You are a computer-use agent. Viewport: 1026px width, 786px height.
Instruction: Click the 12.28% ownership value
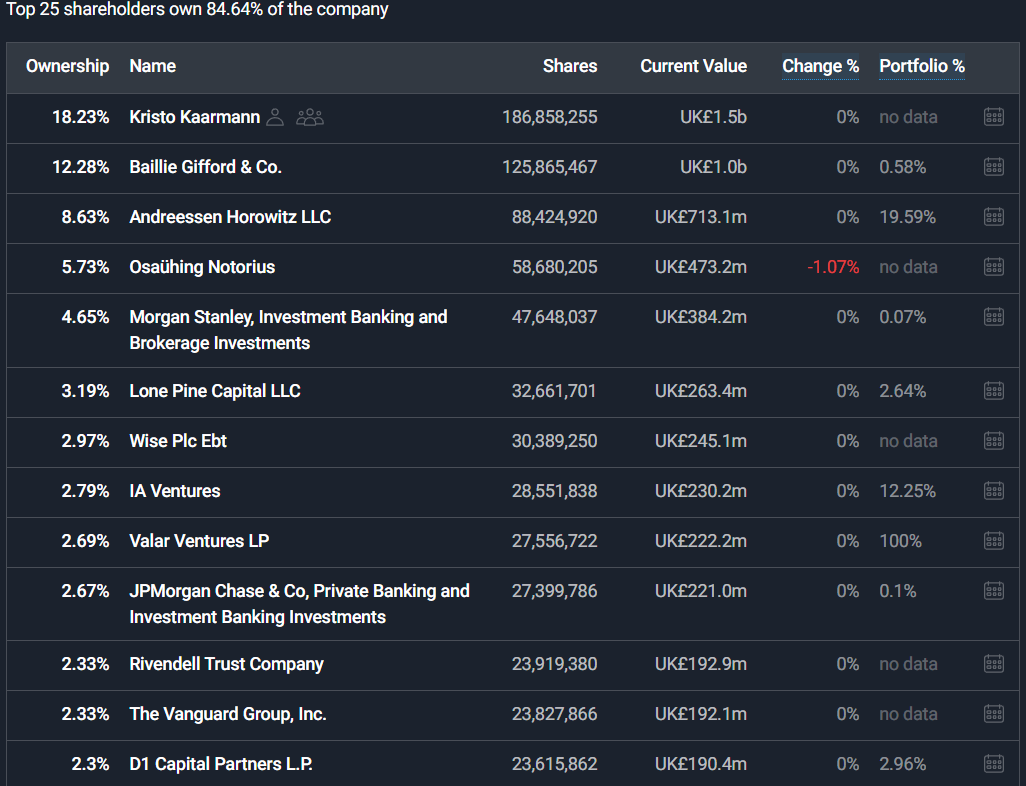coord(80,167)
